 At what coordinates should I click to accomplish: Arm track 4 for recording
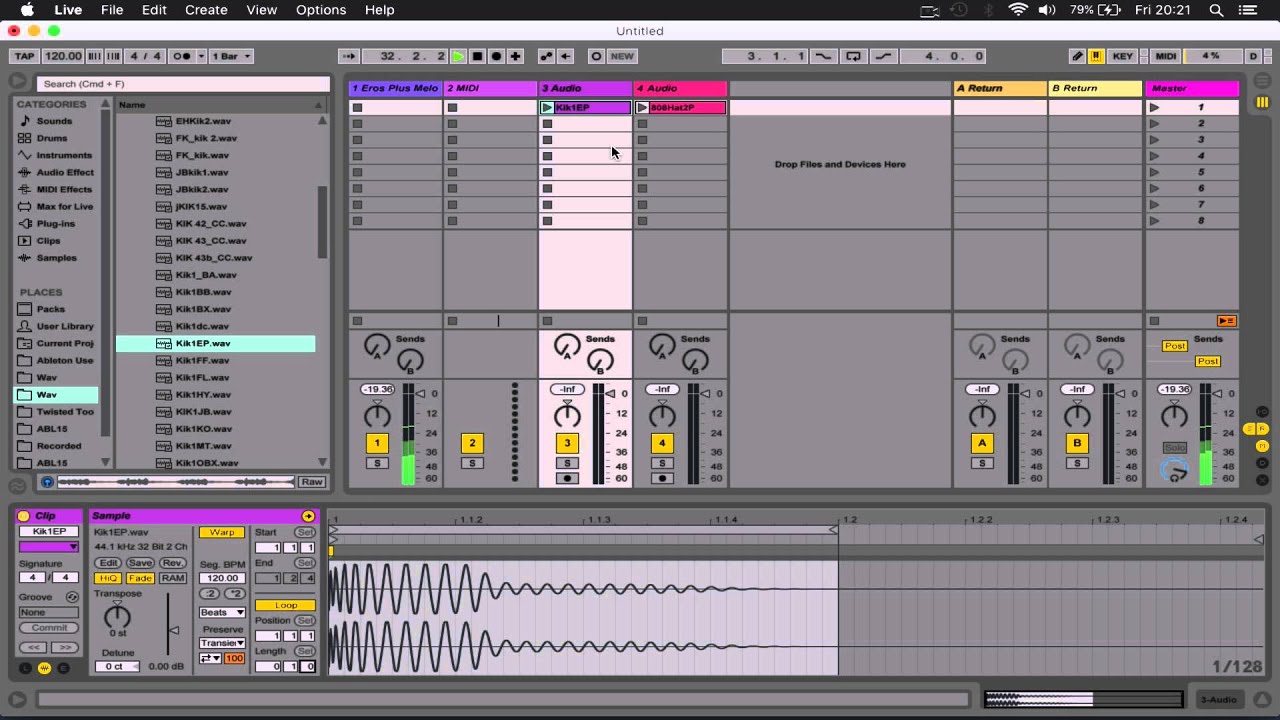coord(662,478)
